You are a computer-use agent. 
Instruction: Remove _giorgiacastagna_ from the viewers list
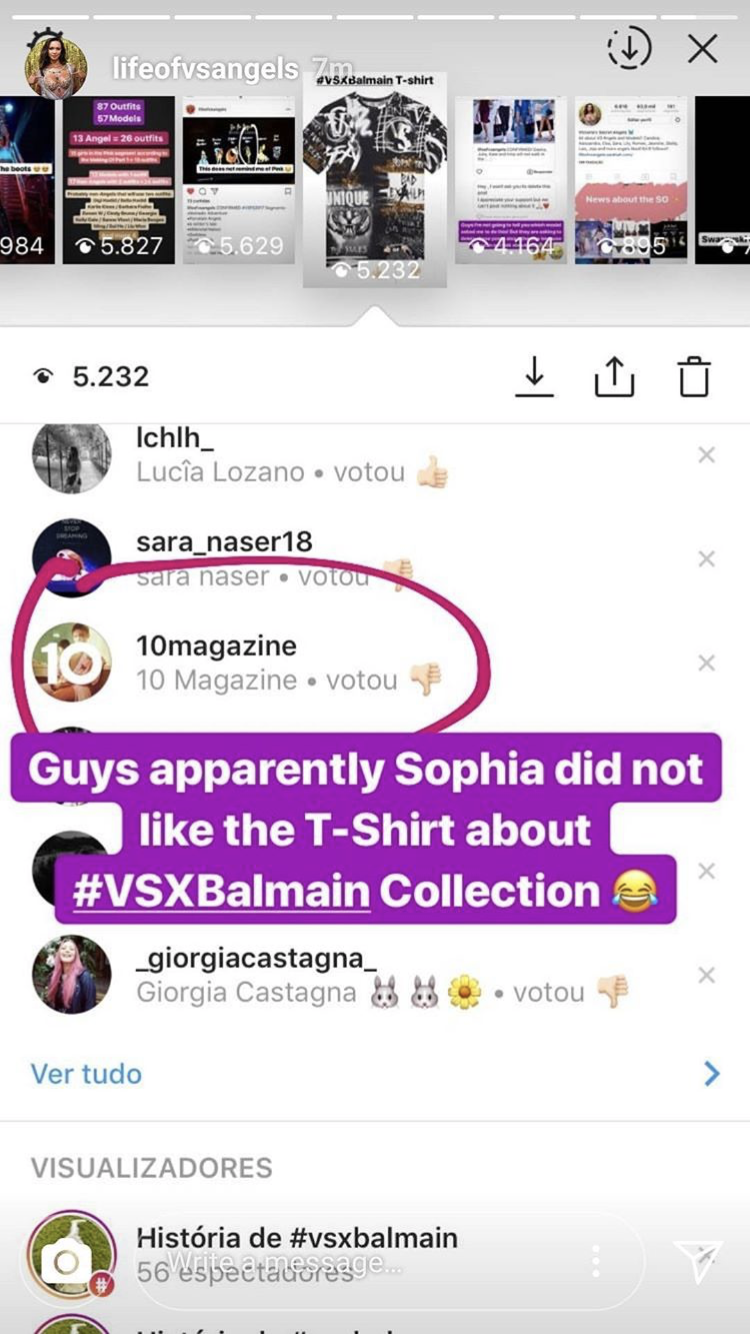click(x=706, y=975)
